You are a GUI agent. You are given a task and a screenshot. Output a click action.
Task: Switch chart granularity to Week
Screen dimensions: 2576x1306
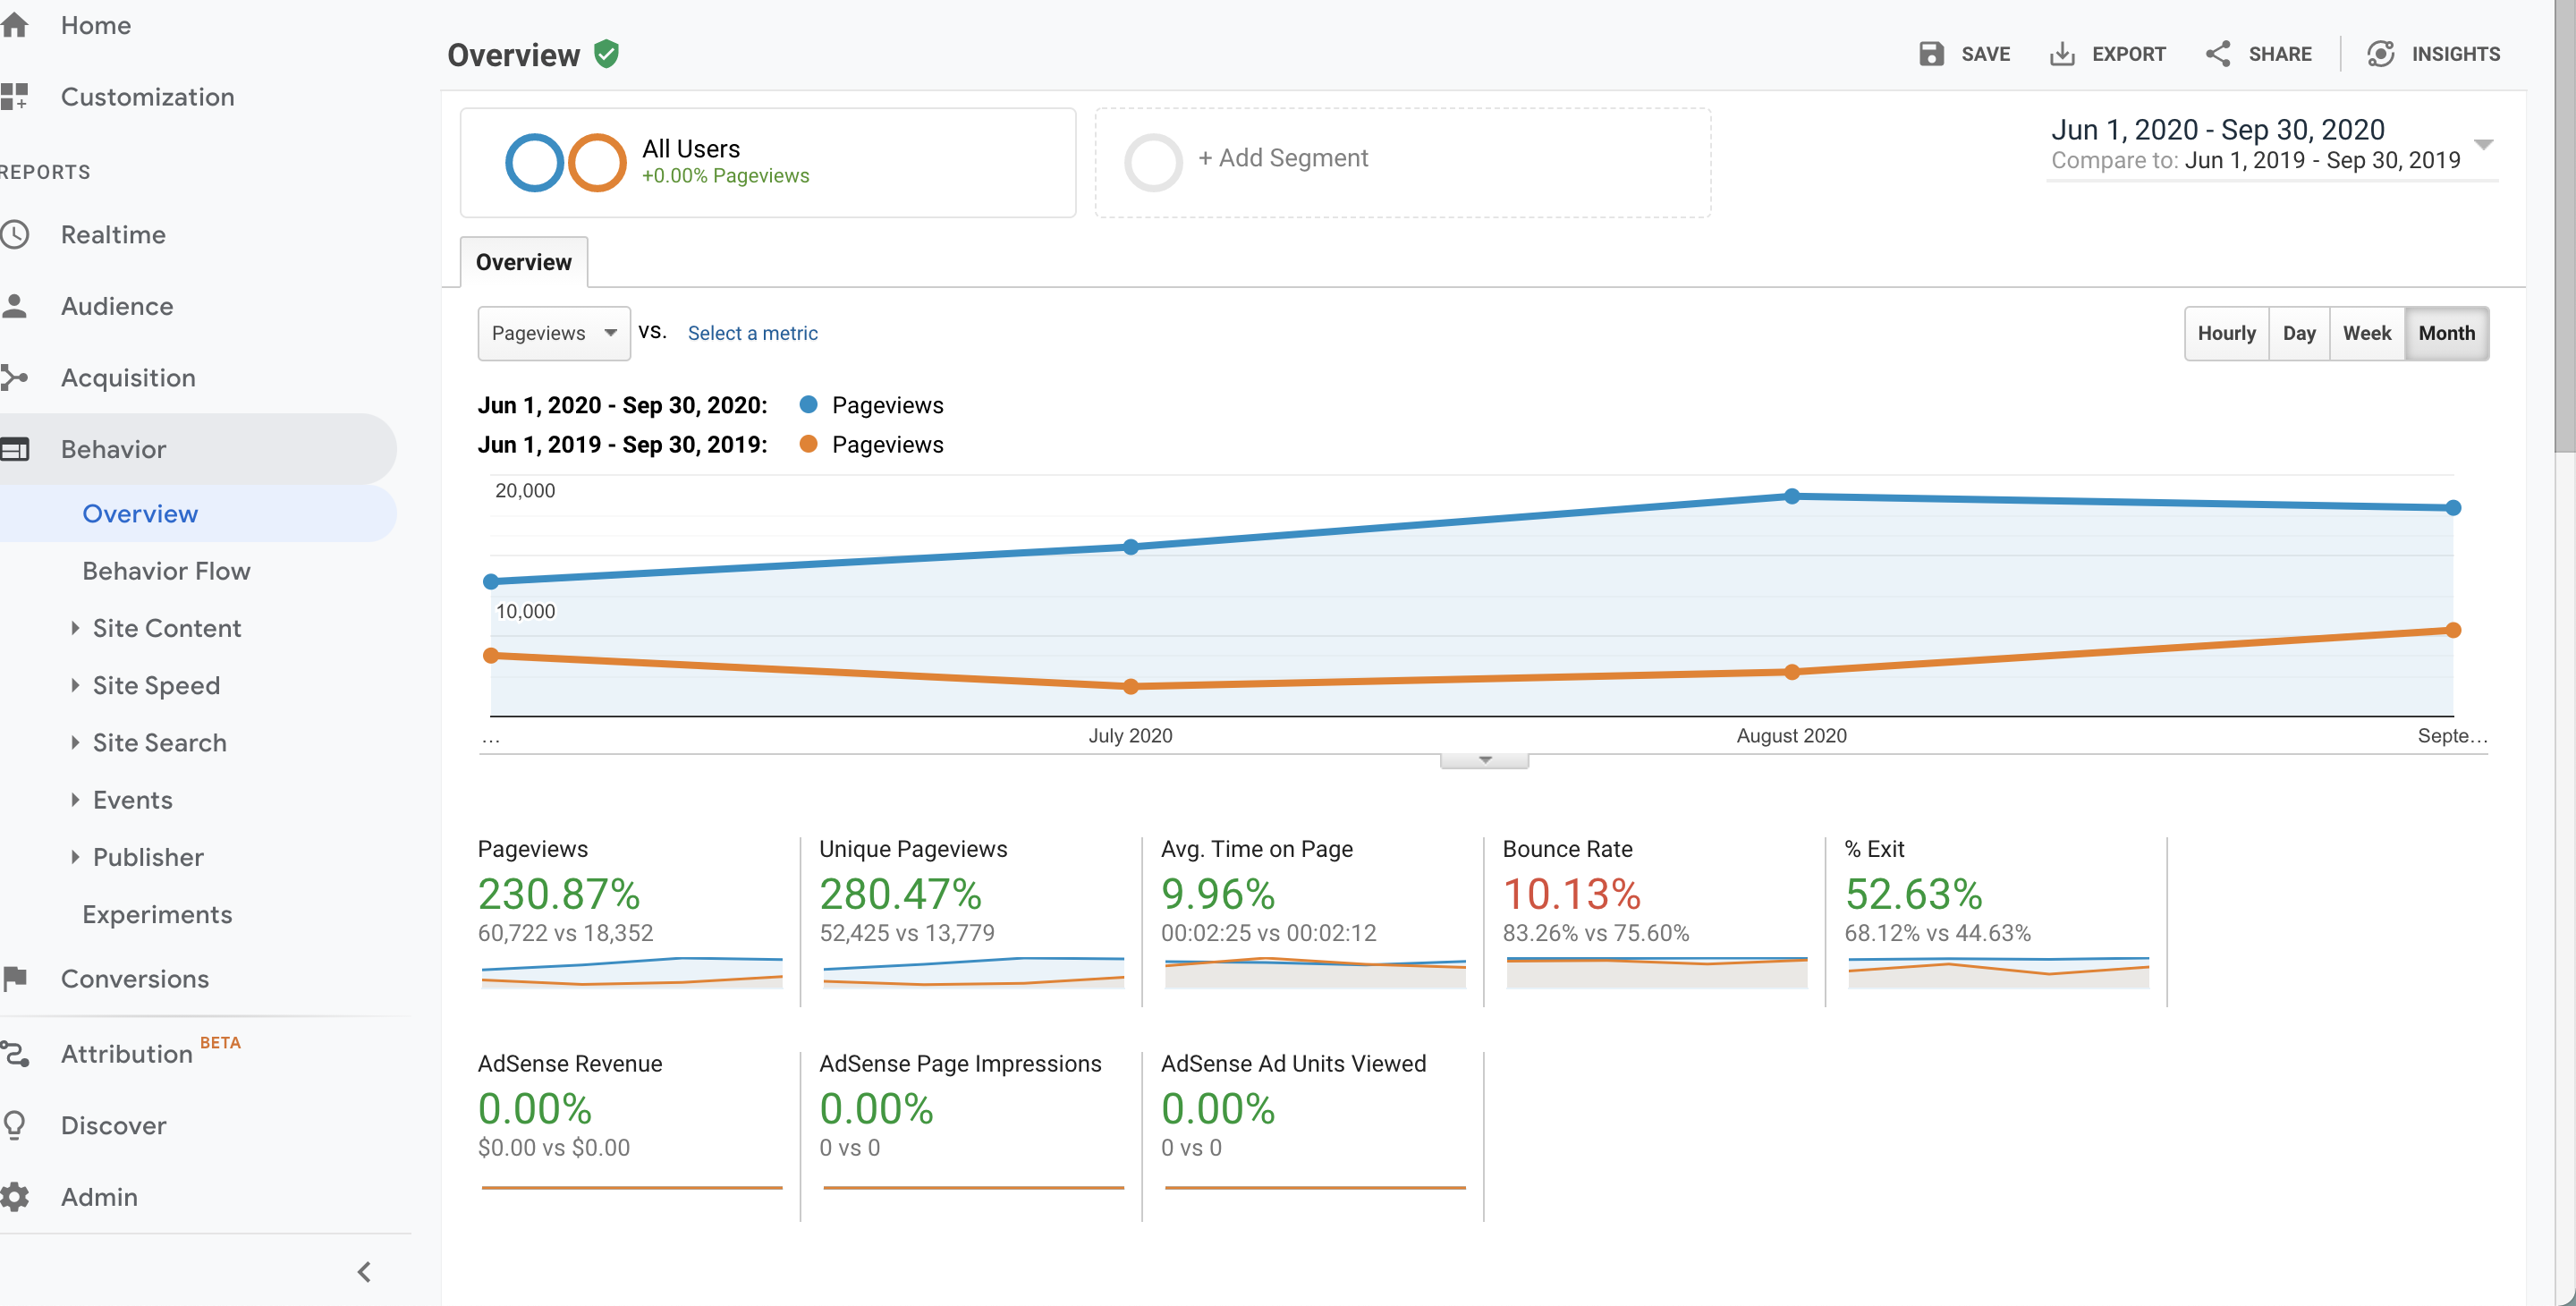click(2366, 333)
